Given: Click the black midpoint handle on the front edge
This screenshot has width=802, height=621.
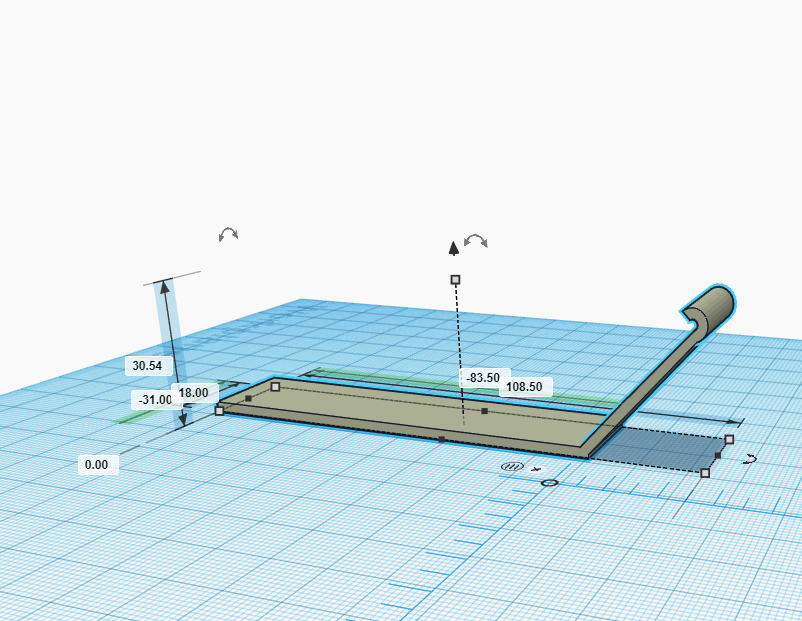Looking at the screenshot, I should tap(442, 439).
